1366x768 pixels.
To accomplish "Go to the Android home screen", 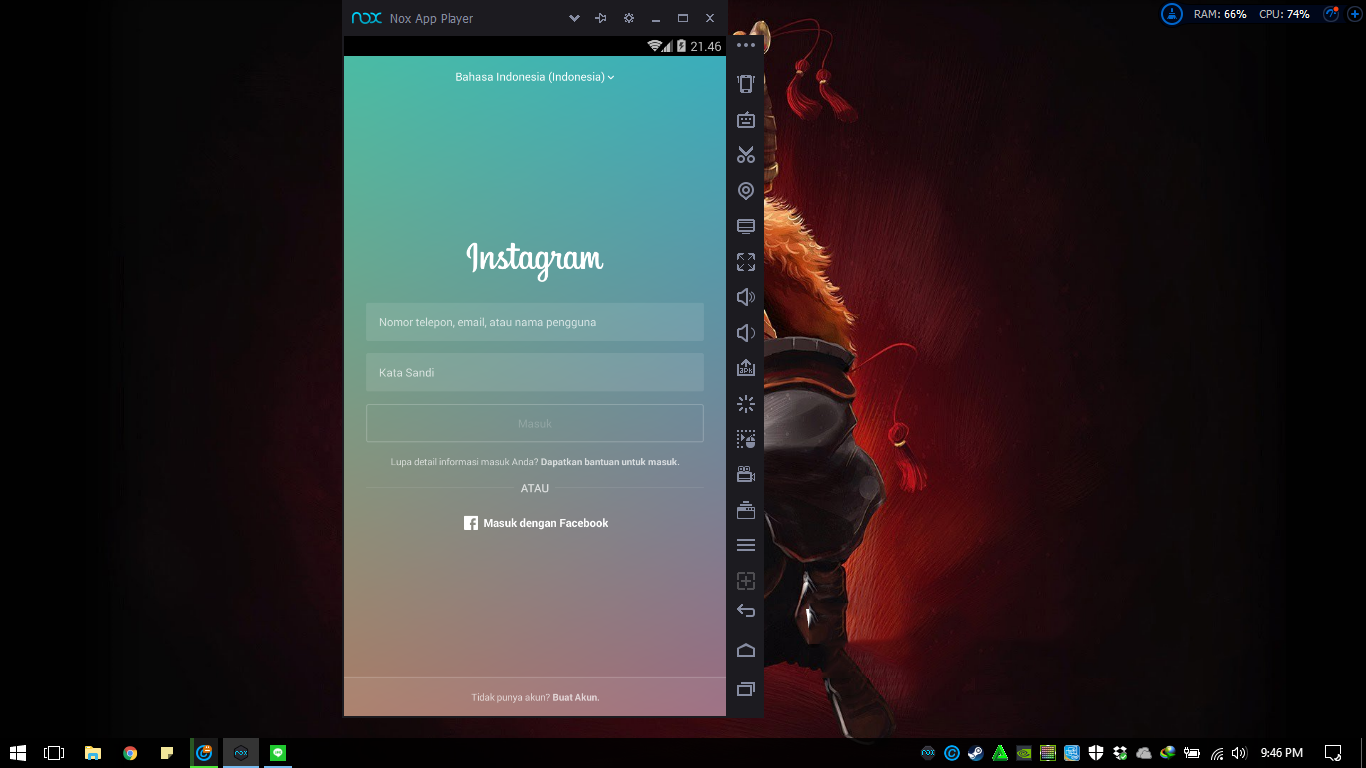I will pyautogui.click(x=745, y=650).
